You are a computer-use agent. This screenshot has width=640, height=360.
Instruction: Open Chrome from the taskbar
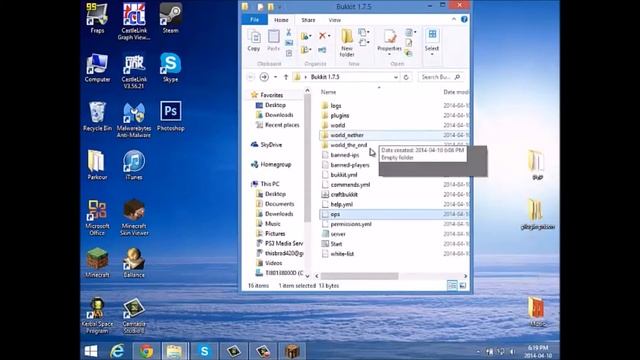[x=146, y=351]
